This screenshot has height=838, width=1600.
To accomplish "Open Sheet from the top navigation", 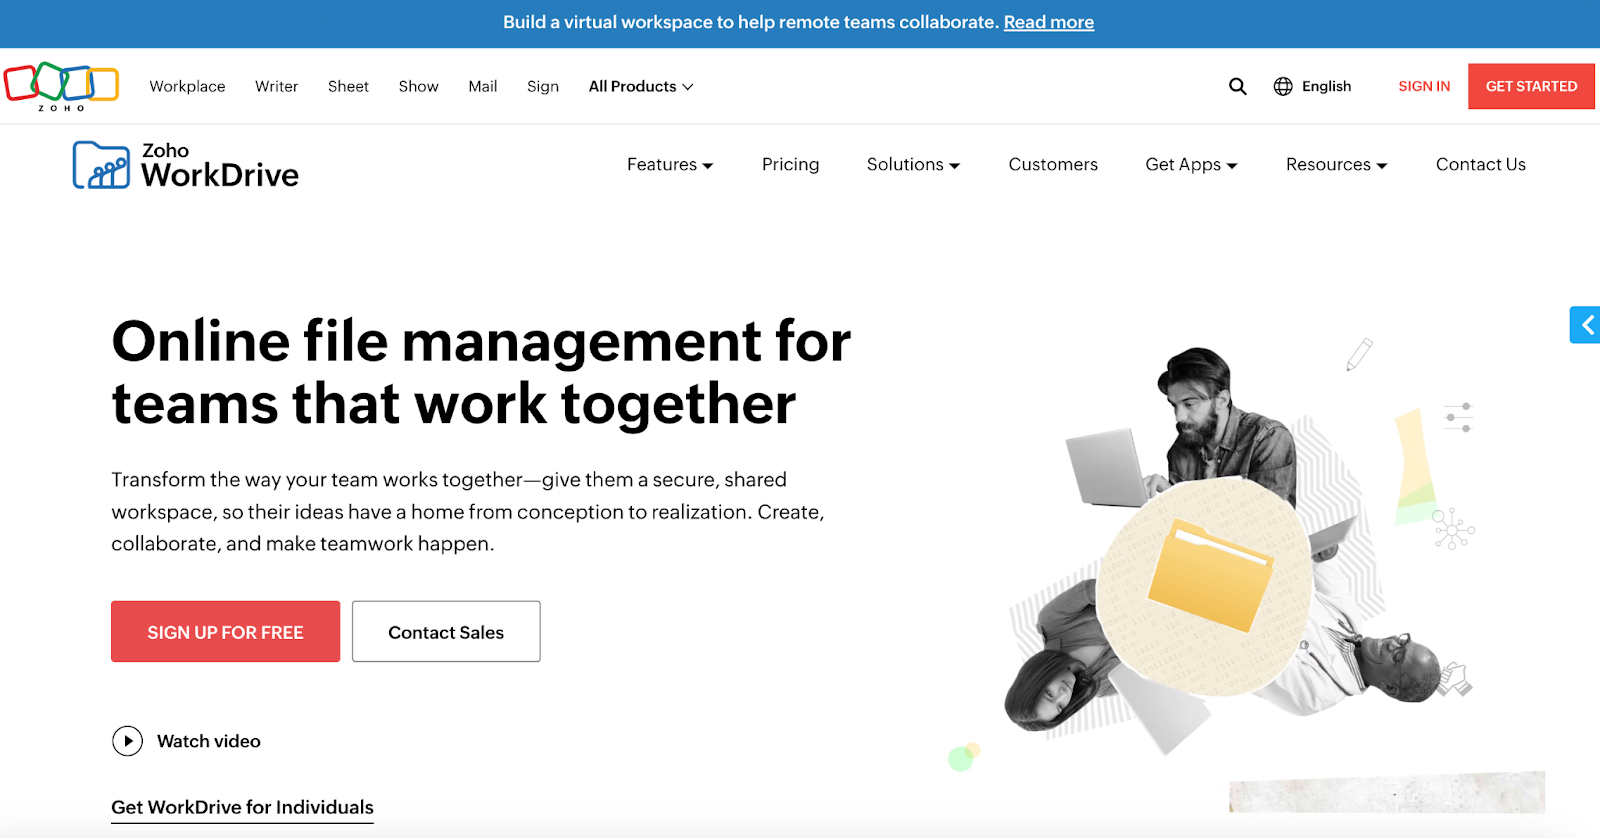I will pyautogui.click(x=348, y=87).
